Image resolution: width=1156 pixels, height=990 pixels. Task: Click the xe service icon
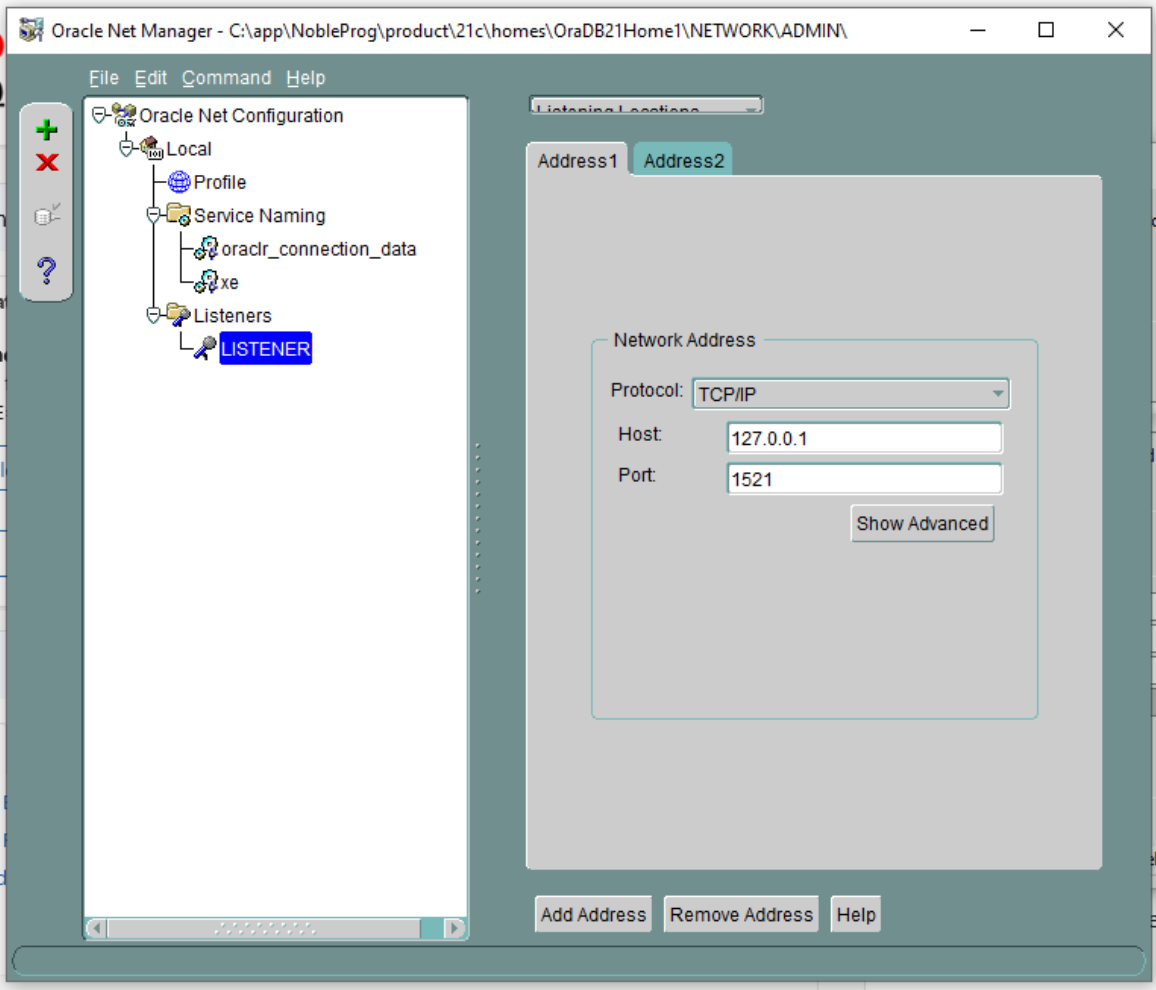(x=206, y=282)
